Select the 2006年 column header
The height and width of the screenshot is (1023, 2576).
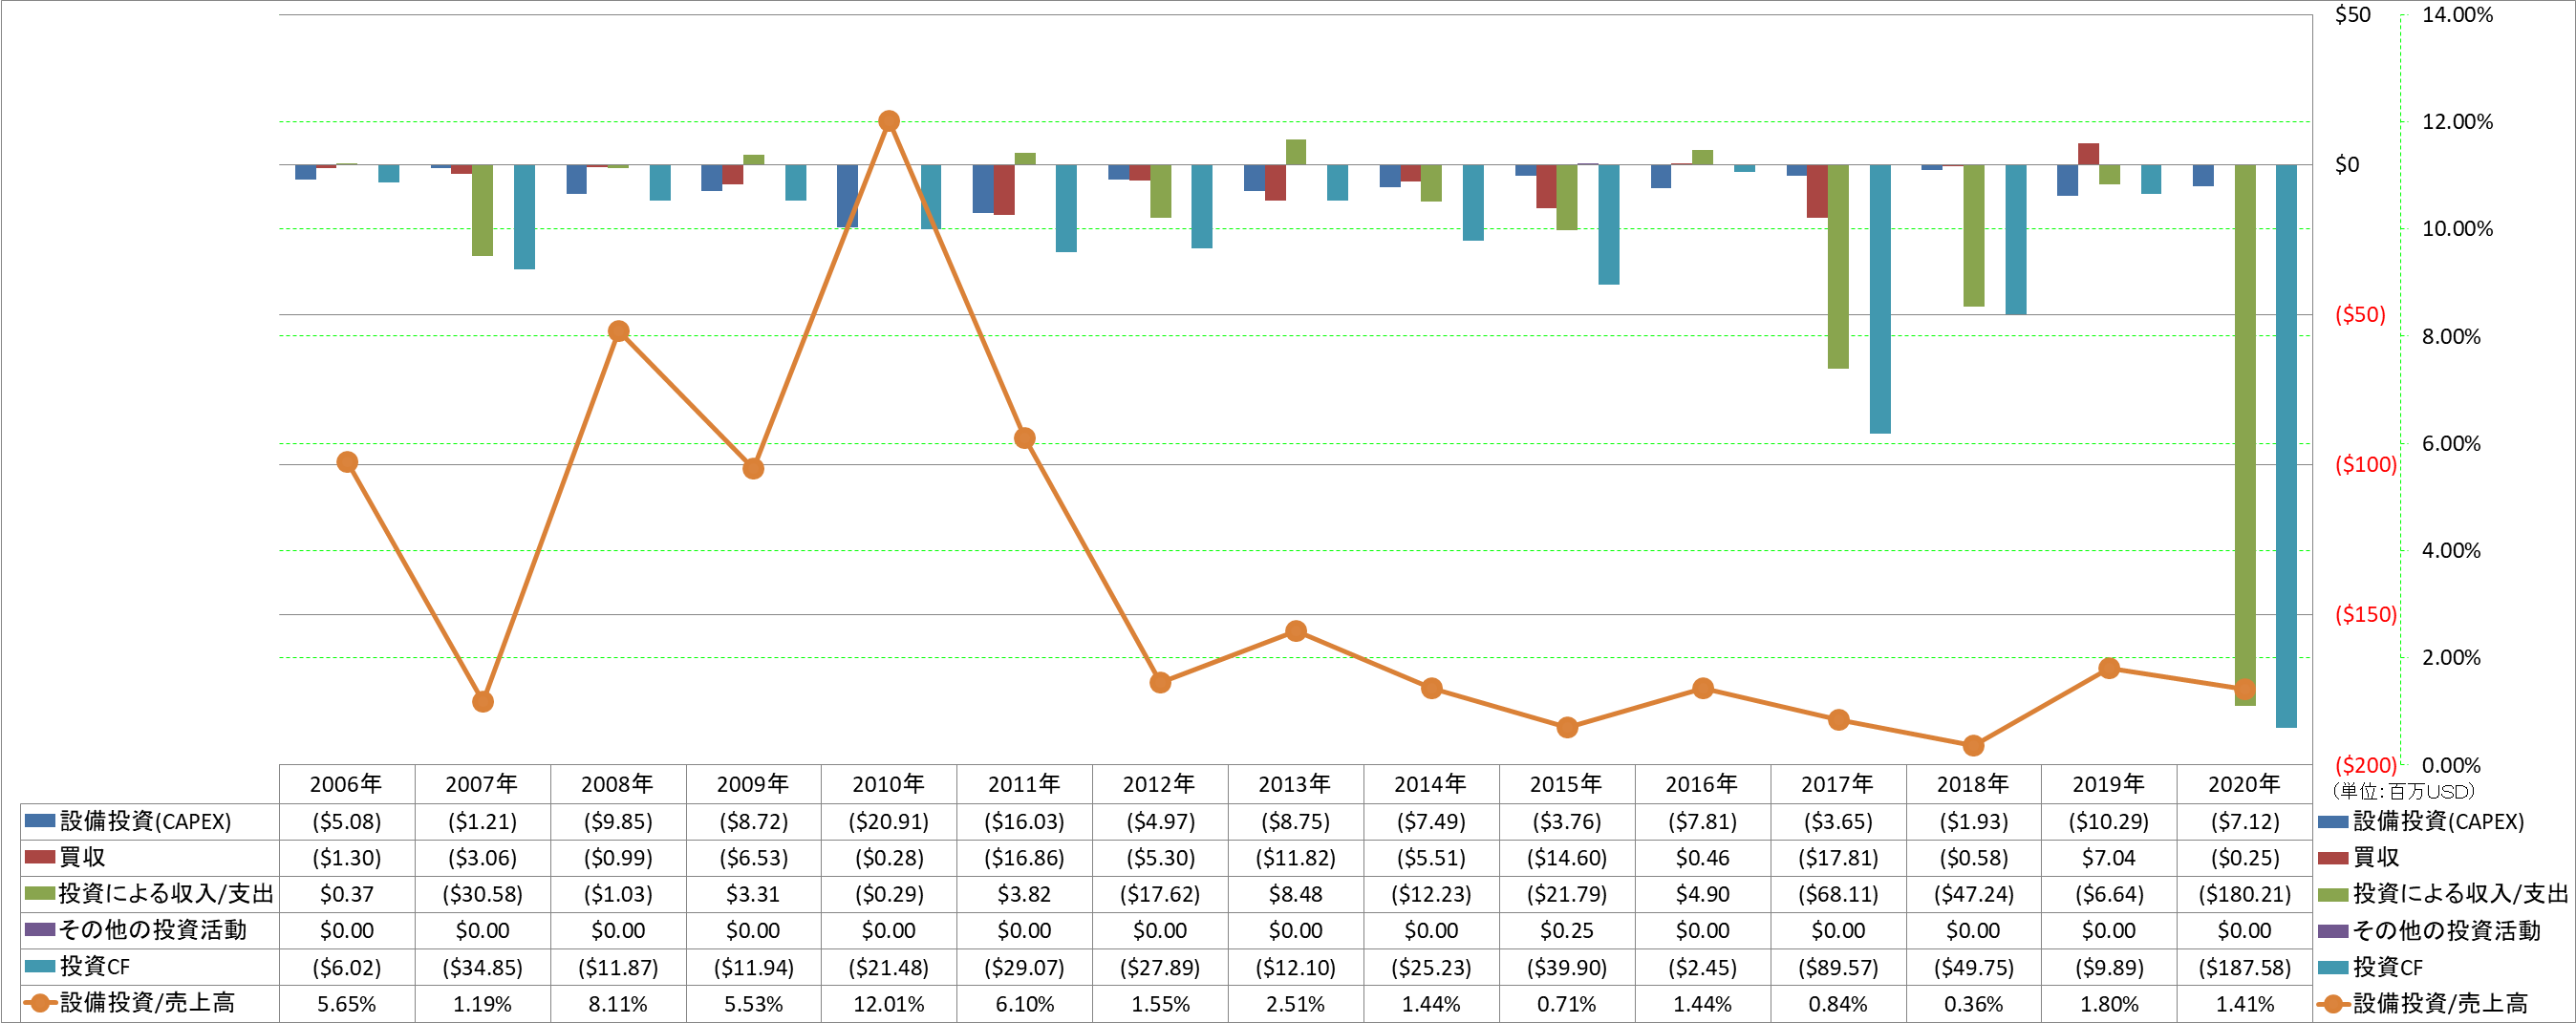(346, 784)
